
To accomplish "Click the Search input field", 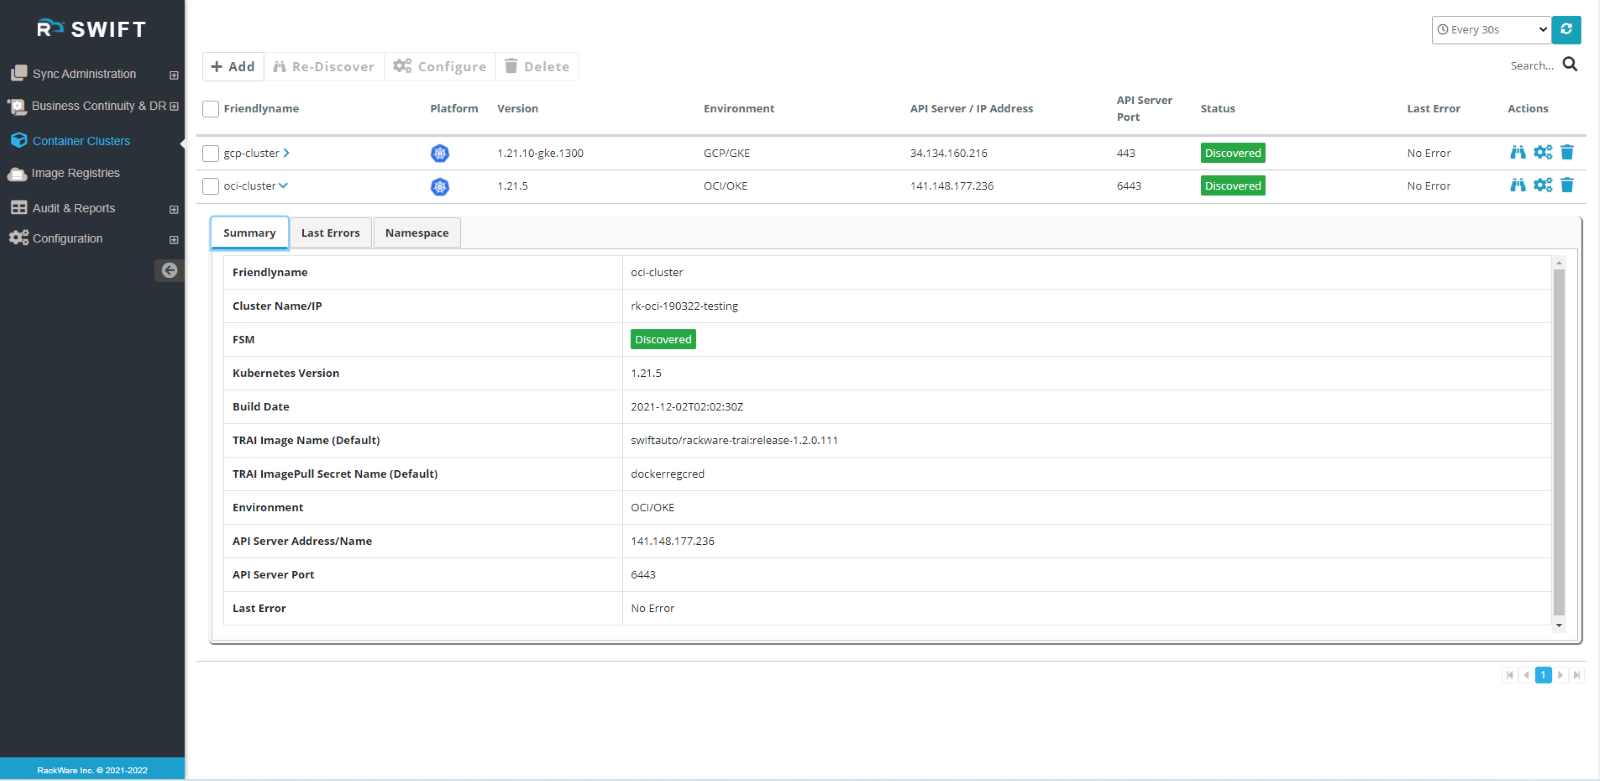I will [x=1532, y=66].
